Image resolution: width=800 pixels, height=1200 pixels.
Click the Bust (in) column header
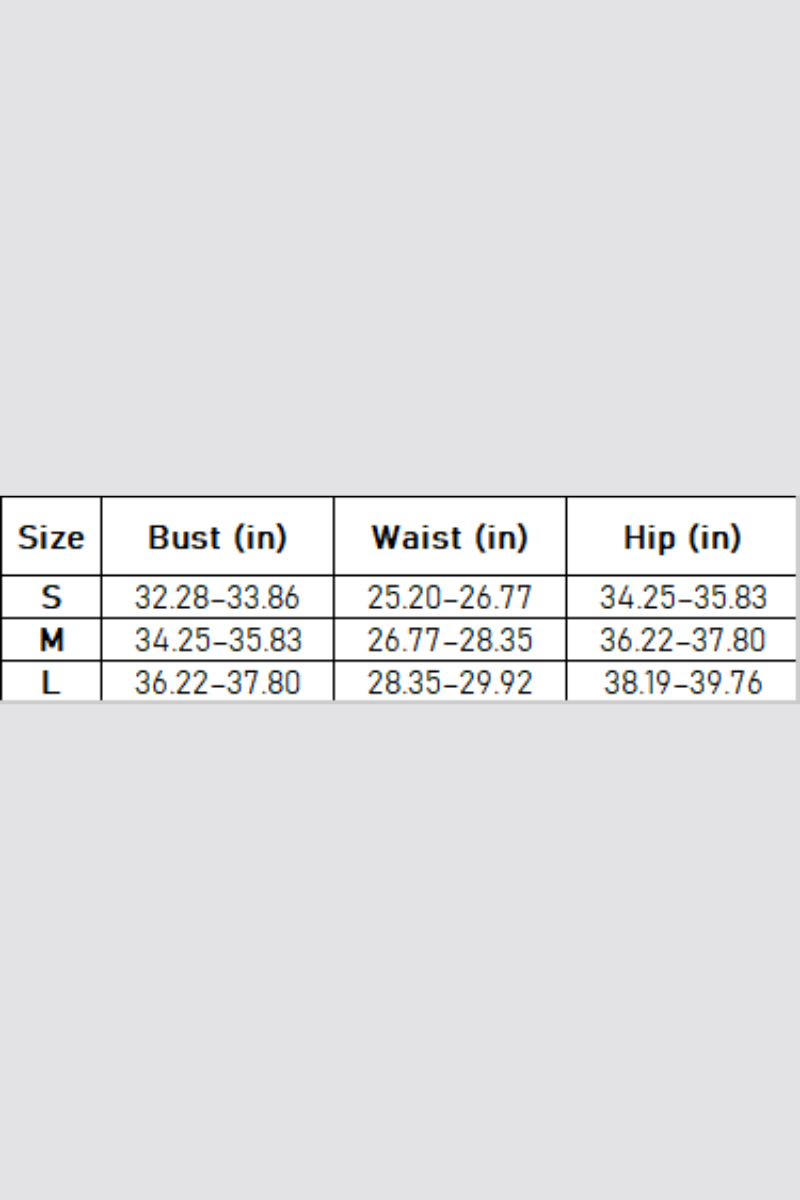pos(217,538)
